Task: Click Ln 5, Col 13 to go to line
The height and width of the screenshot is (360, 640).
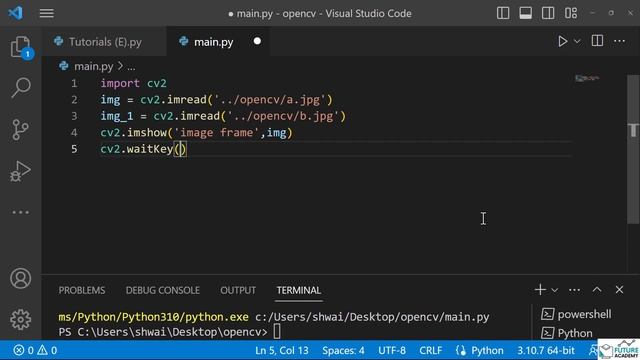Action: 282,350
